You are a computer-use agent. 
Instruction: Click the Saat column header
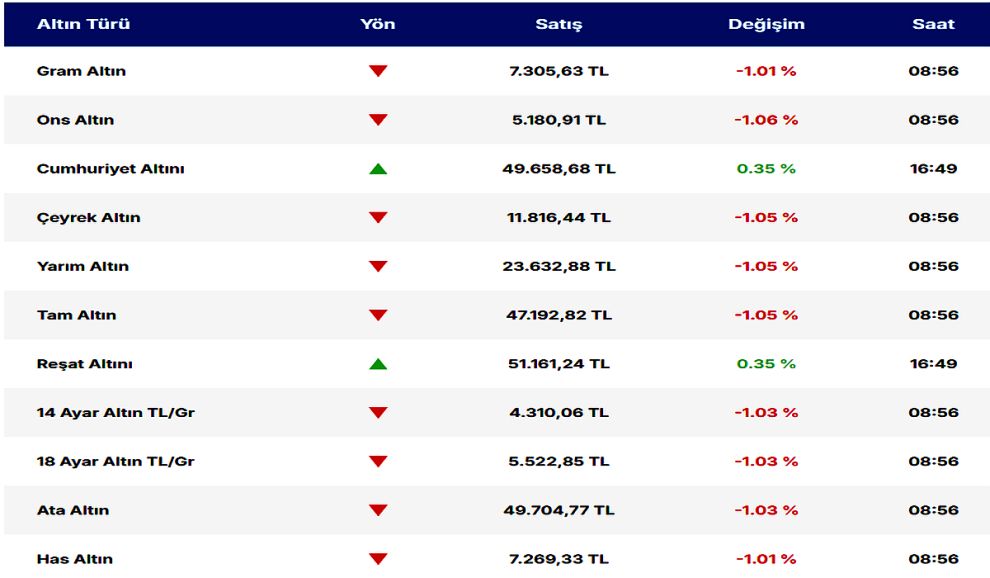point(933,24)
